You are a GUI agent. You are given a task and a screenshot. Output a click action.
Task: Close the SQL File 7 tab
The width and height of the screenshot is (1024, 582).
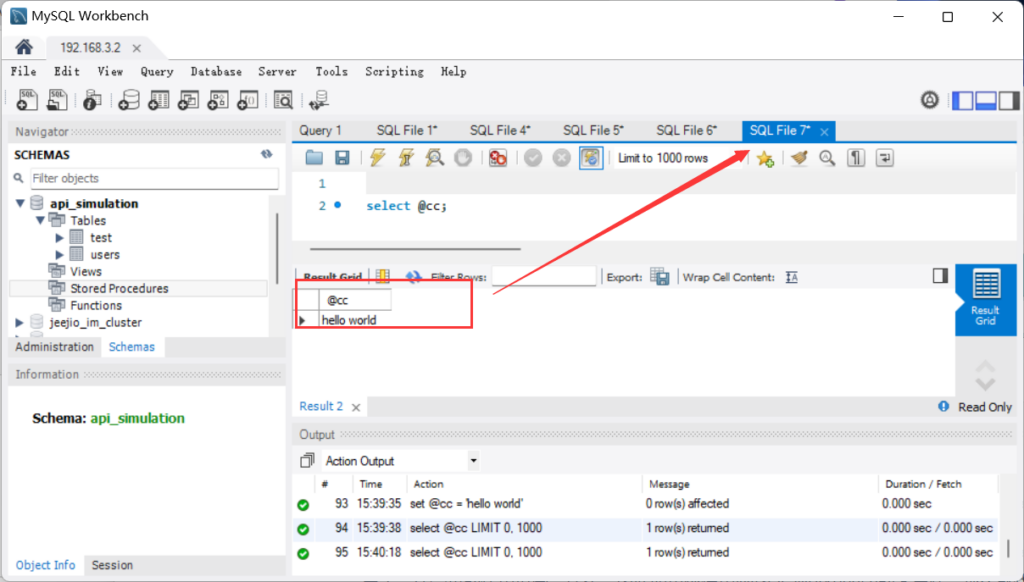click(825, 132)
